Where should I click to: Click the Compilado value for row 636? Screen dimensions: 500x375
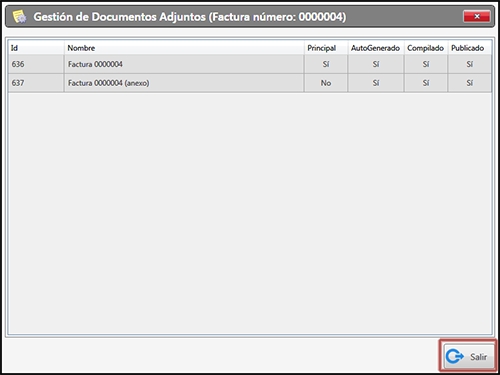(x=426, y=64)
